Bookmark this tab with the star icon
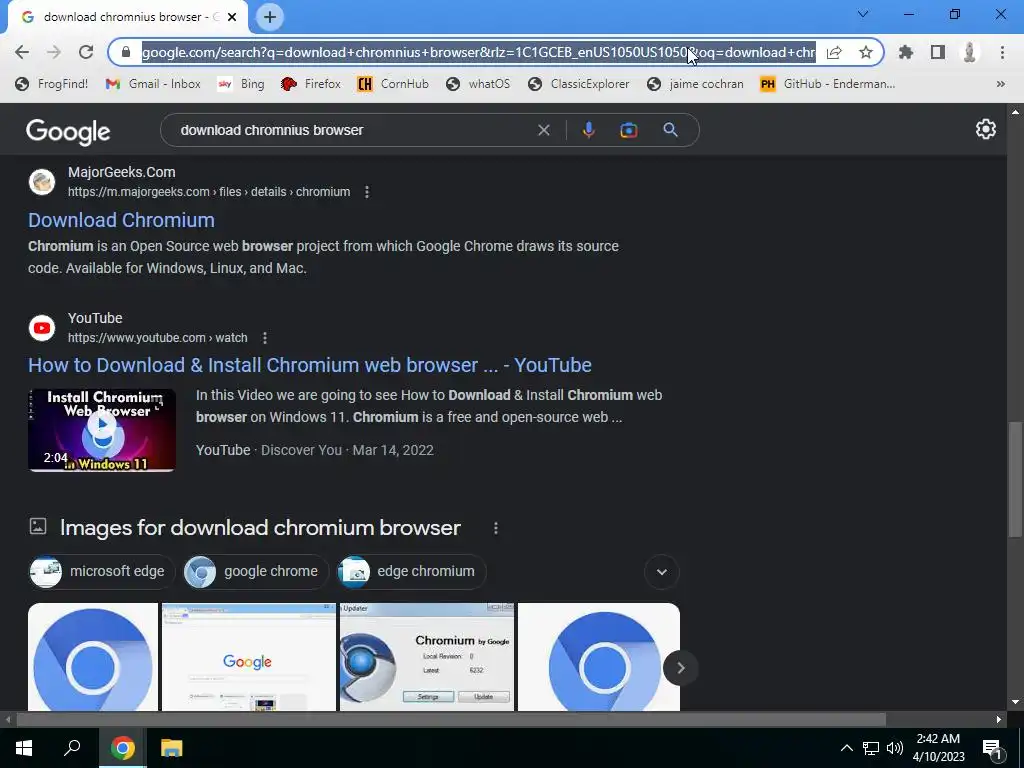Screen dimensions: 1024x768 tap(866, 52)
